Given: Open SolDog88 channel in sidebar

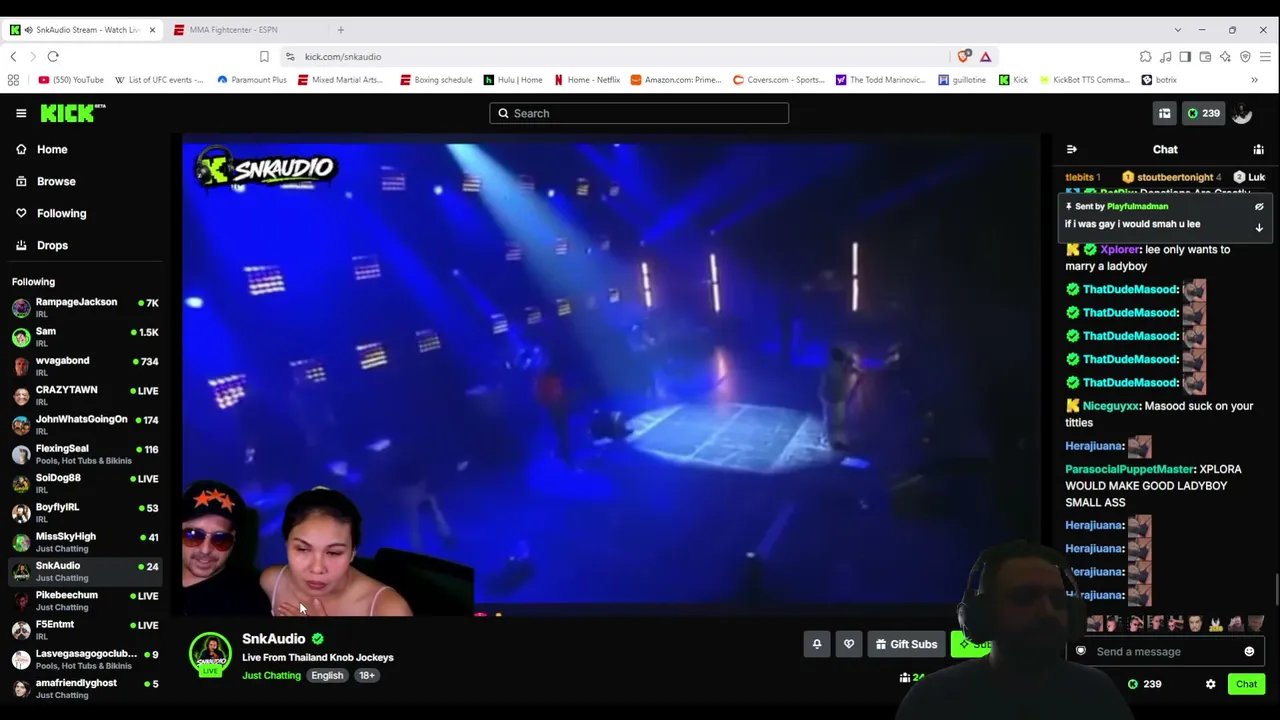Looking at the screenshot, I should [x=85, y=483].
